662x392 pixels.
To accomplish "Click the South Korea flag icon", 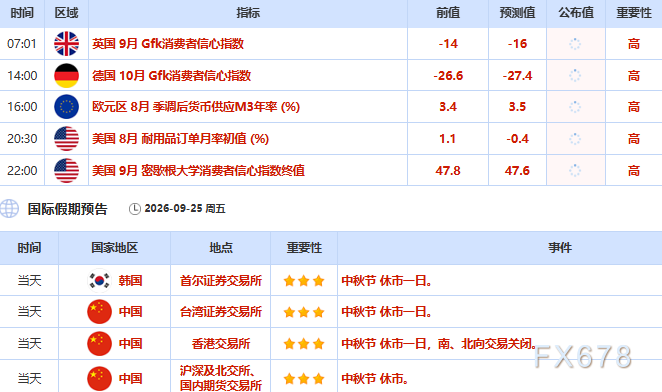I will click(99, 280).
